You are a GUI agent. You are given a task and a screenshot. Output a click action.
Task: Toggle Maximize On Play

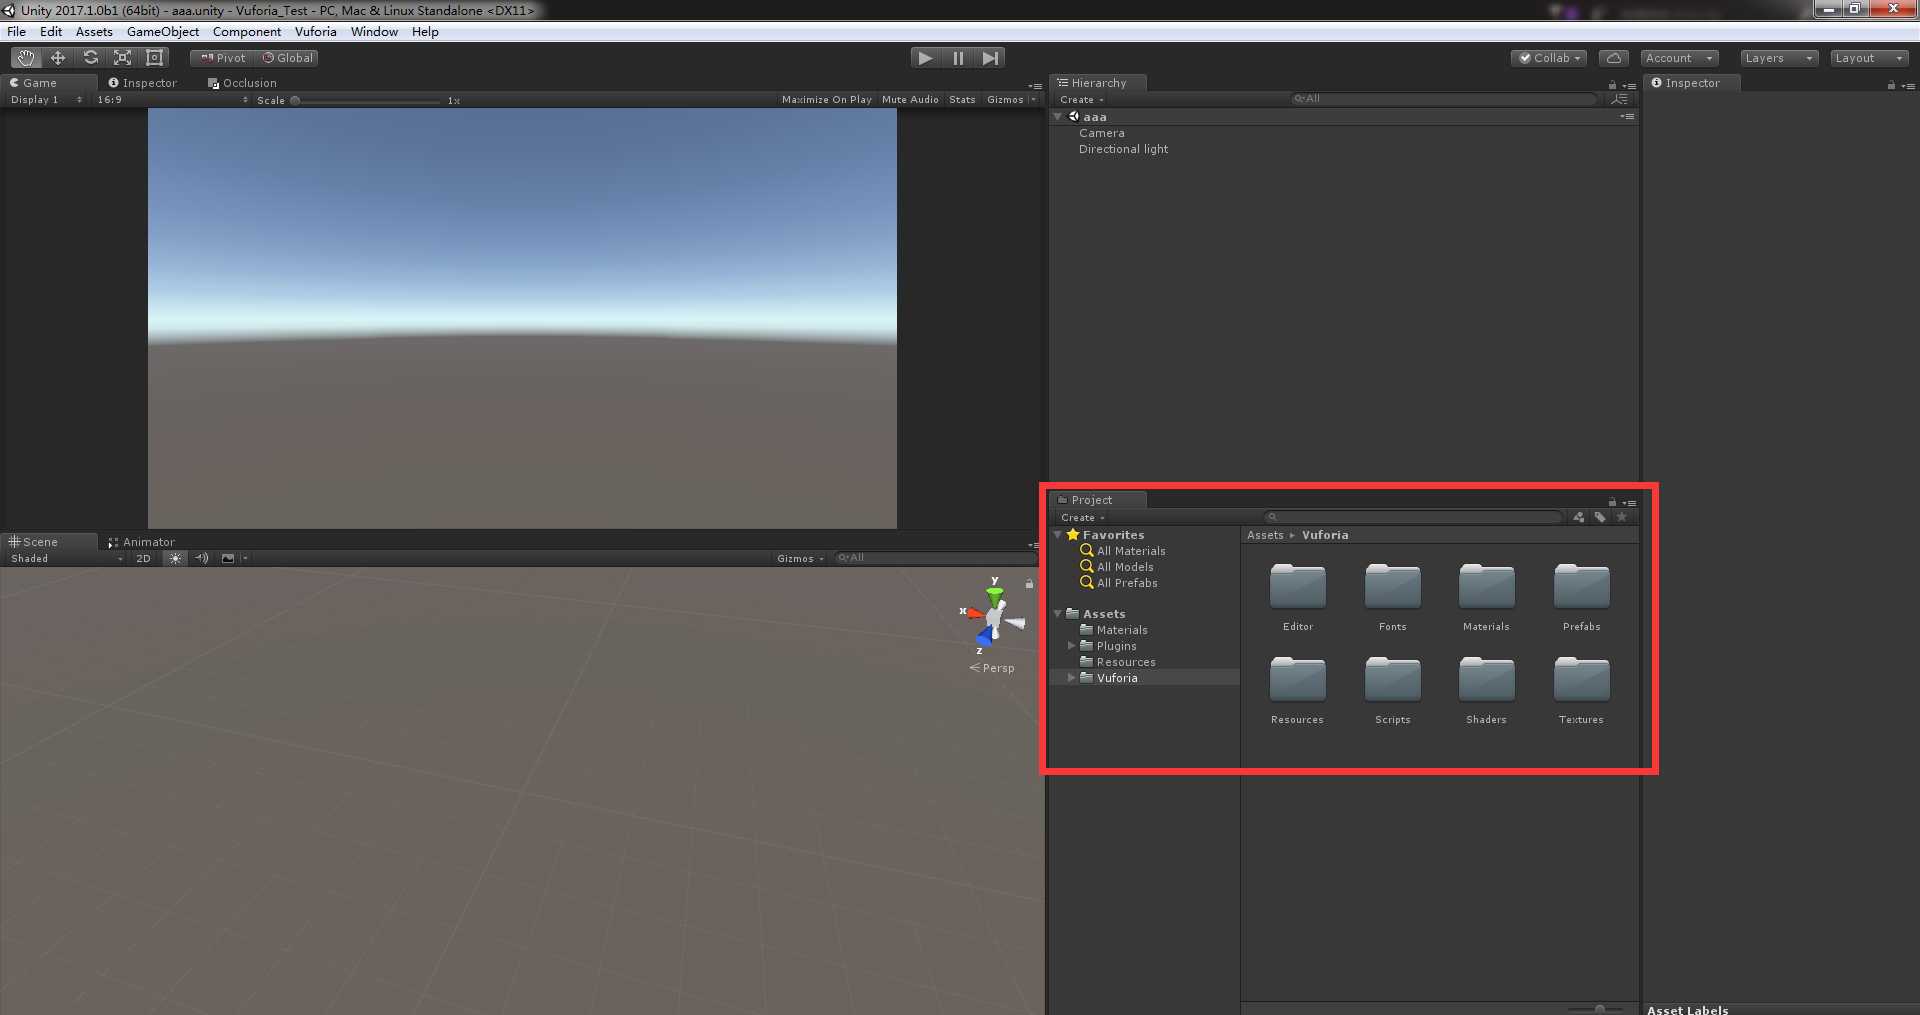coord(826,100)
